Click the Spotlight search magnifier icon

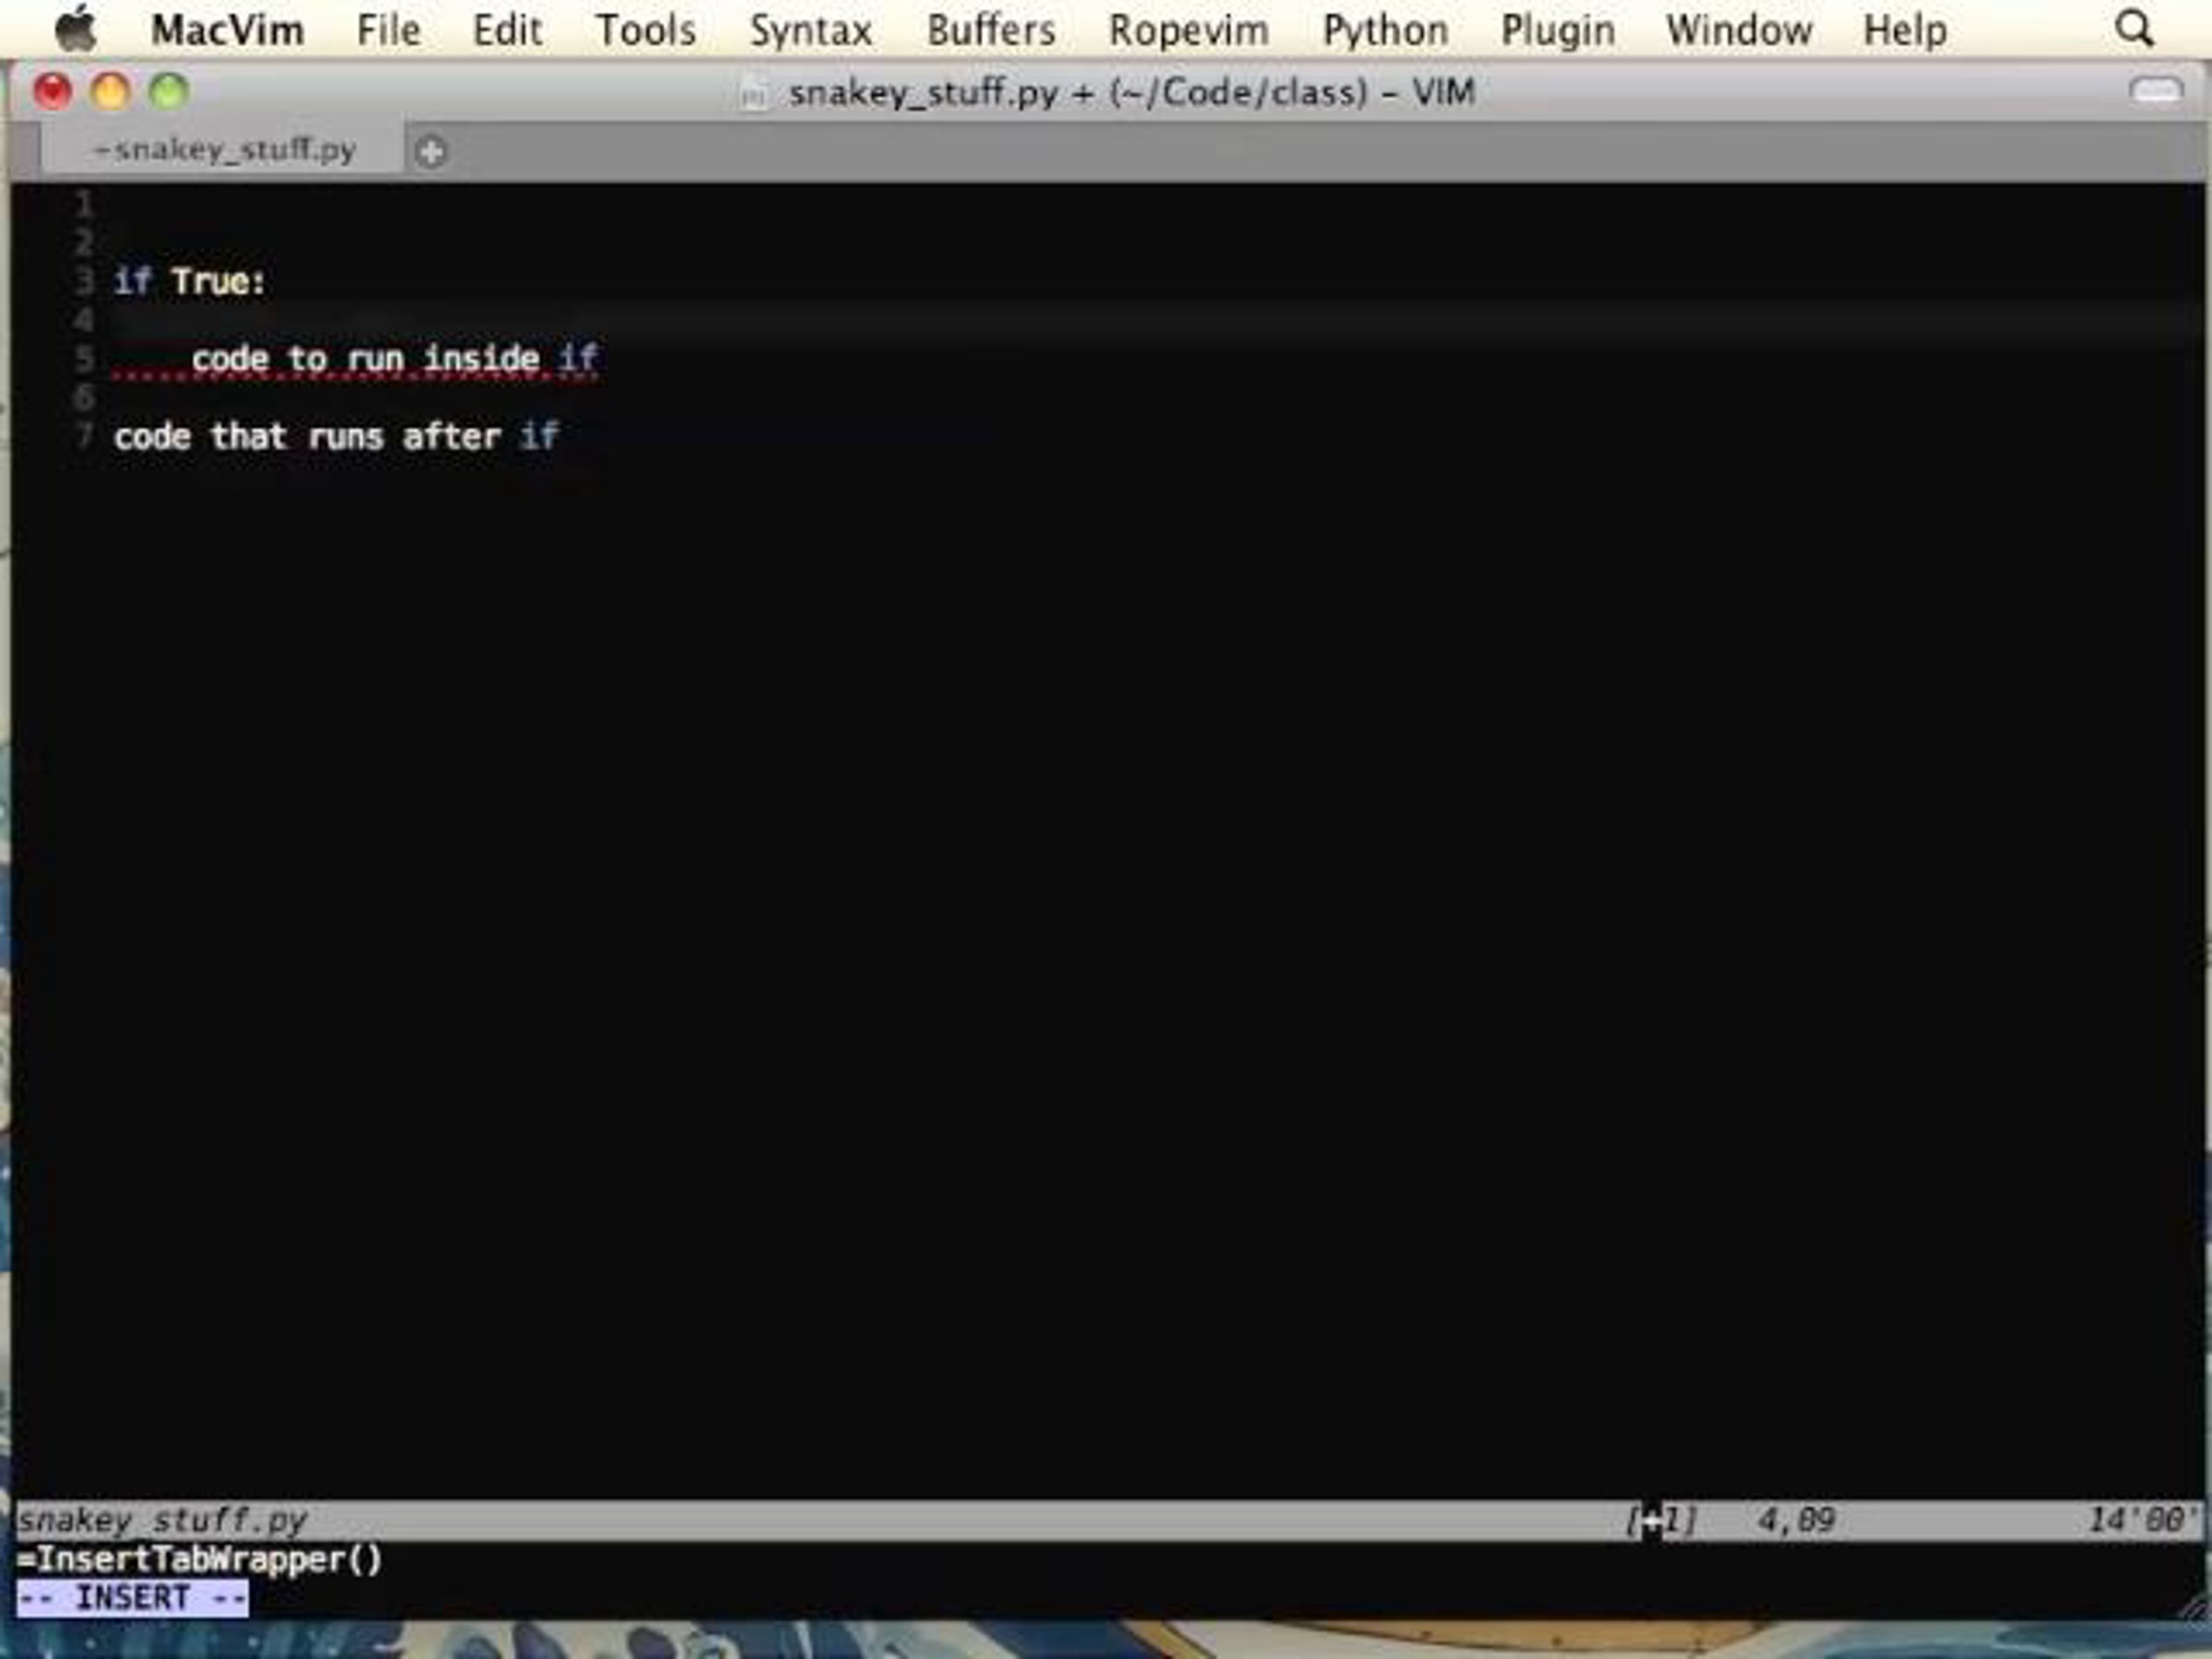click(x=2133, y=29)
